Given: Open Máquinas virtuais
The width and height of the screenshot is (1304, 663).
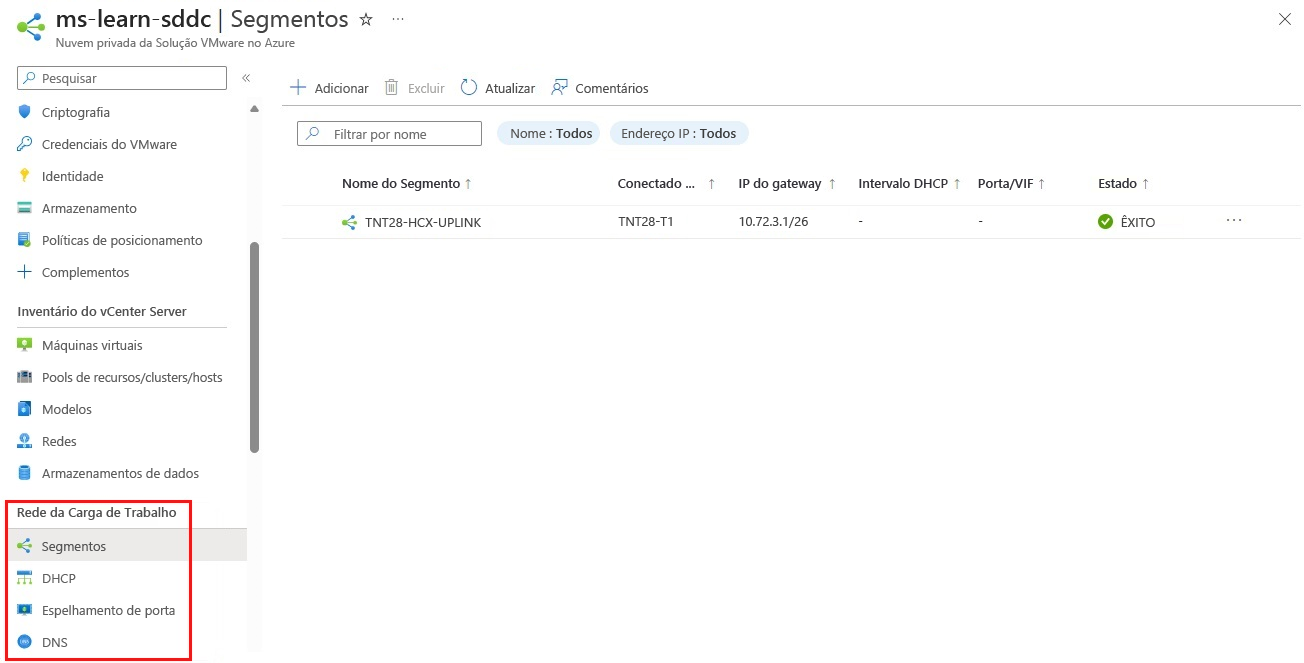Looking at the screenshot, I should [x=92, y=345].
